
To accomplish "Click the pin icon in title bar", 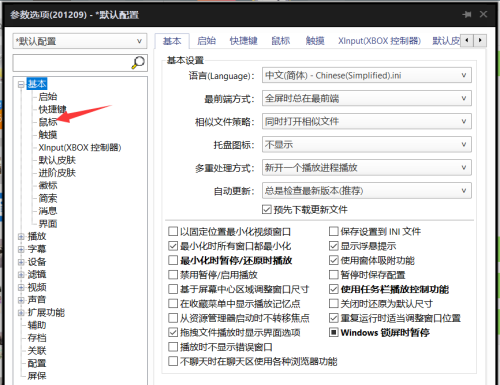I will coord(467,14).
